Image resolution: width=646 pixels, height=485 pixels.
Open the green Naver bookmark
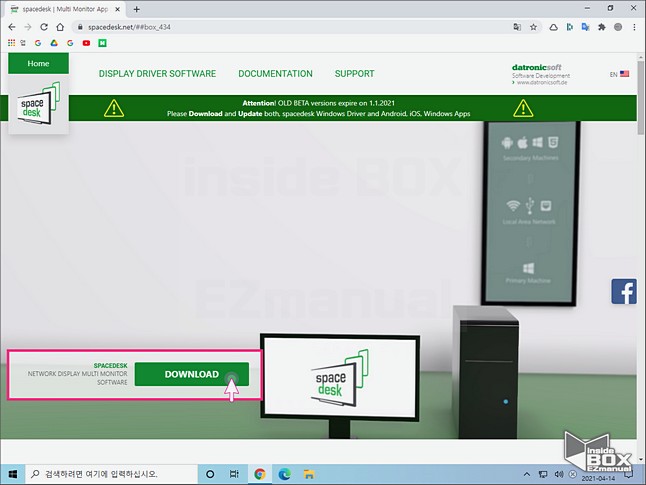click(x=103, y=43)
